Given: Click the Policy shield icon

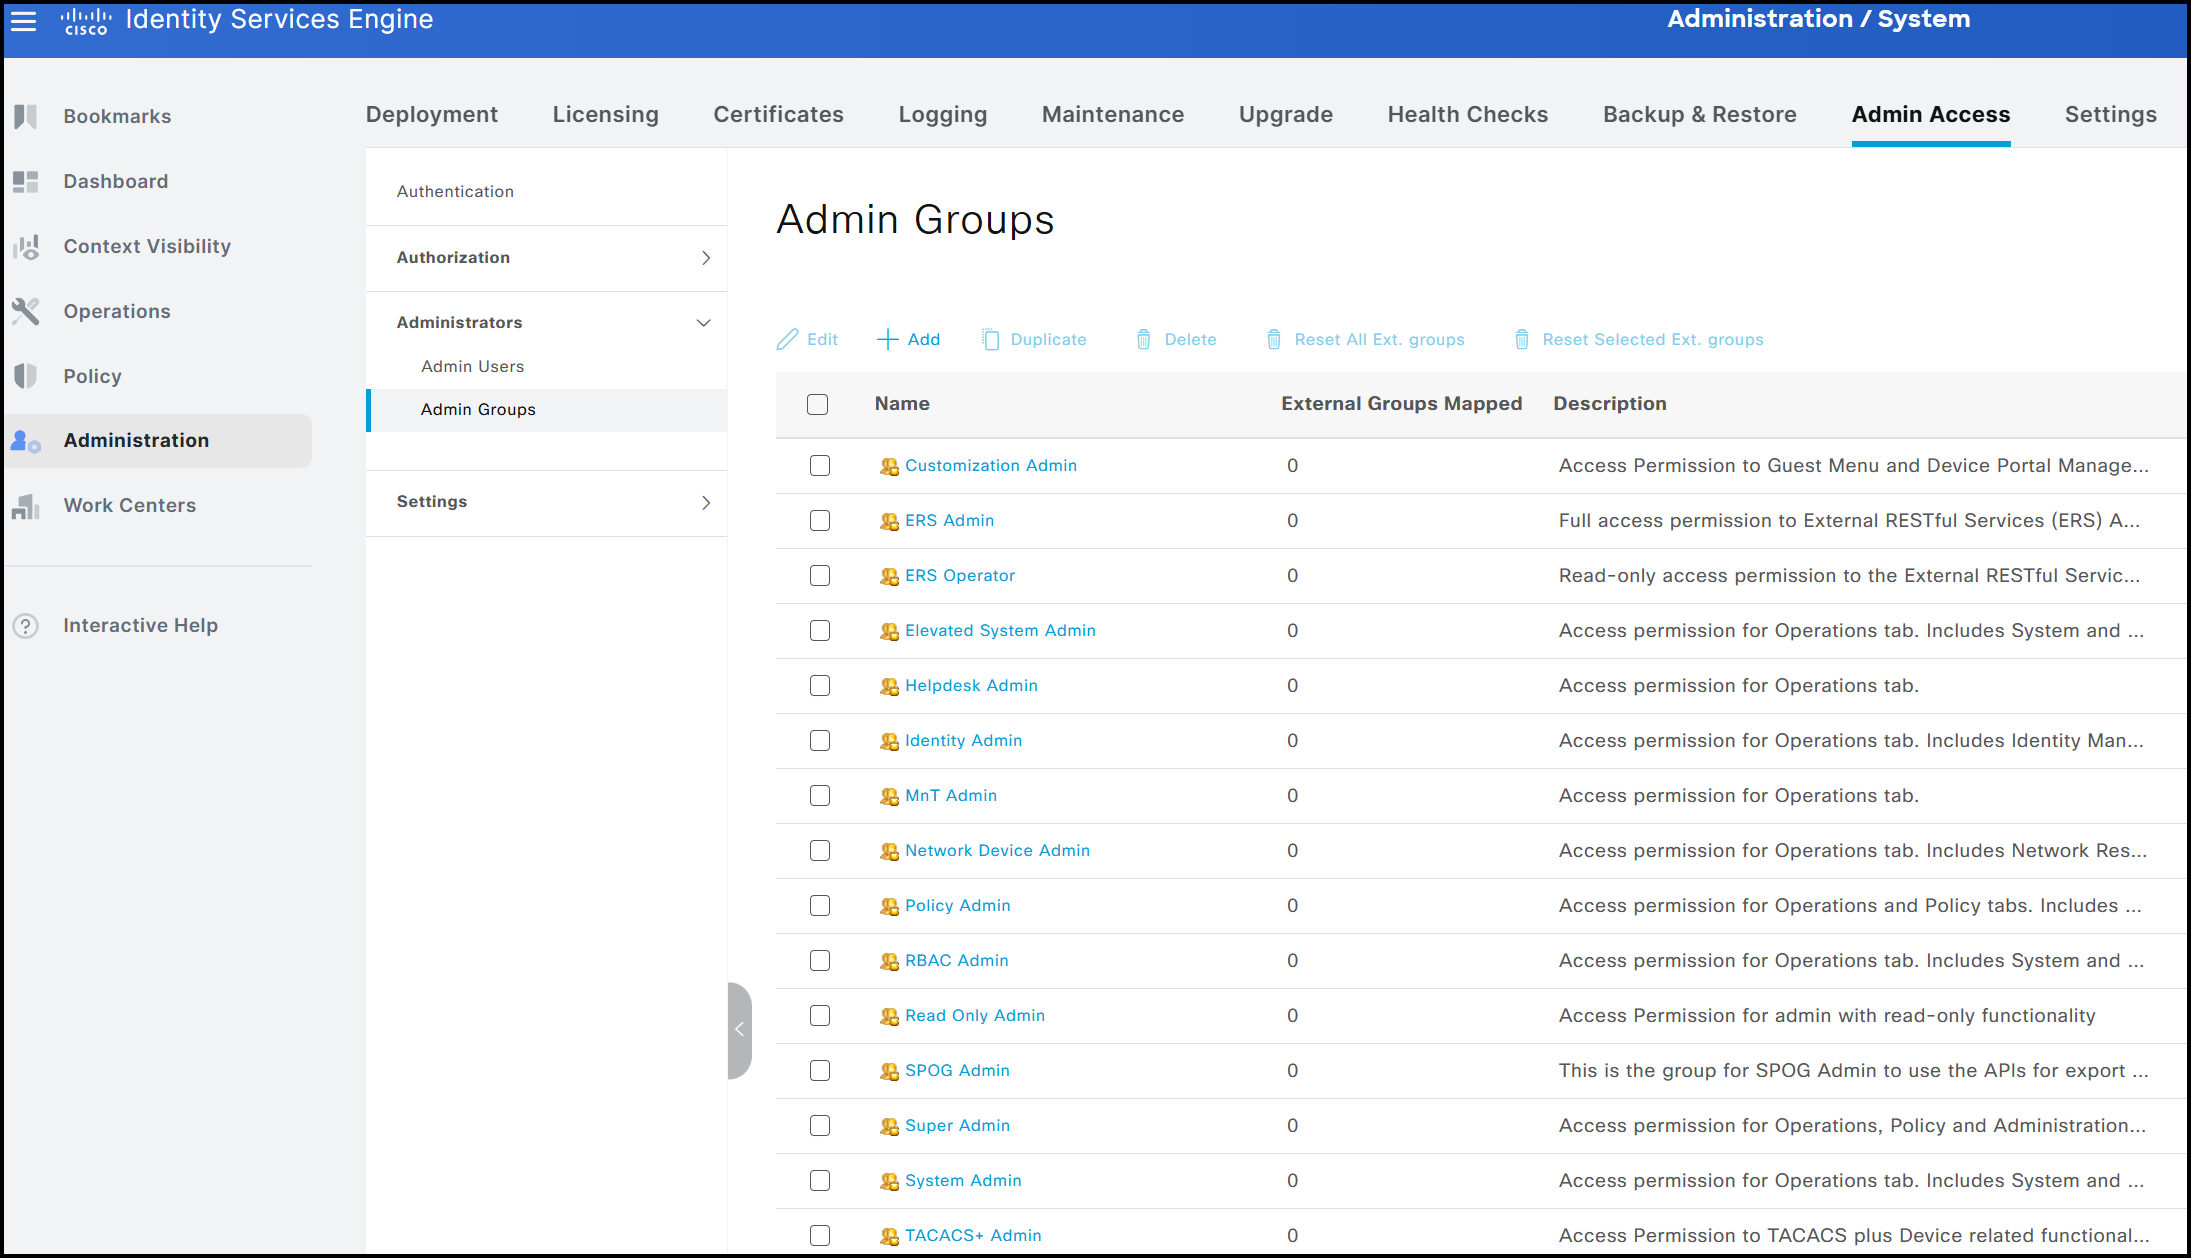Looking at the screenshot, I should click(x=26, y=376).
